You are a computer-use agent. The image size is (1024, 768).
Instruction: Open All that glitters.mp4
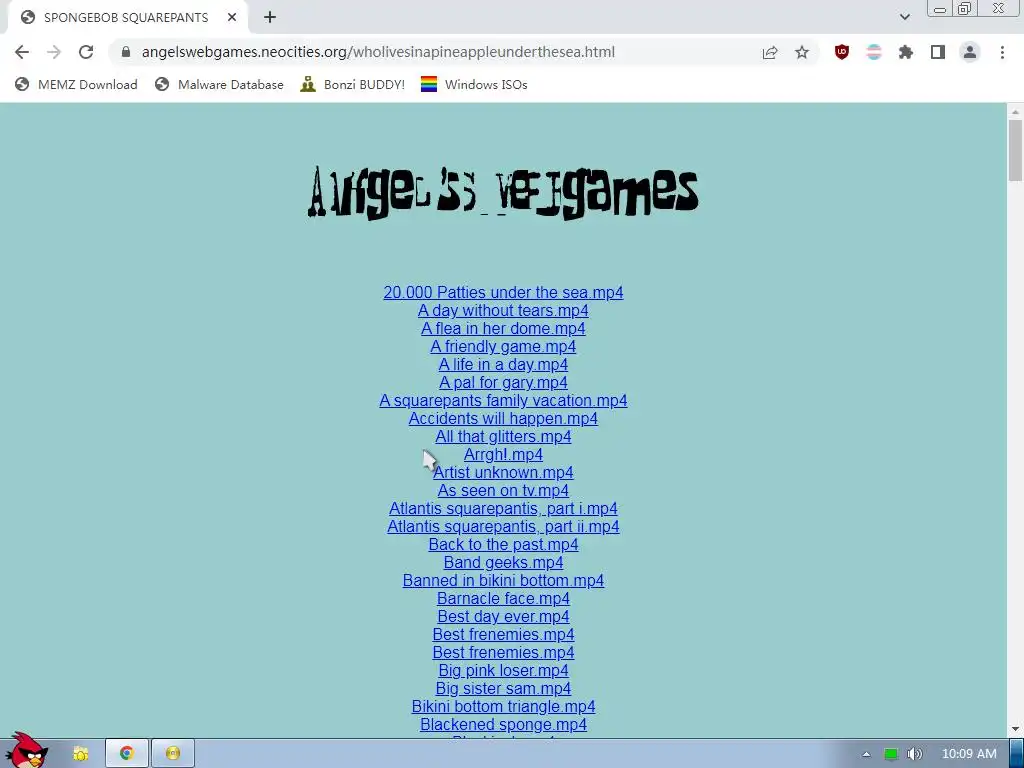503,436
